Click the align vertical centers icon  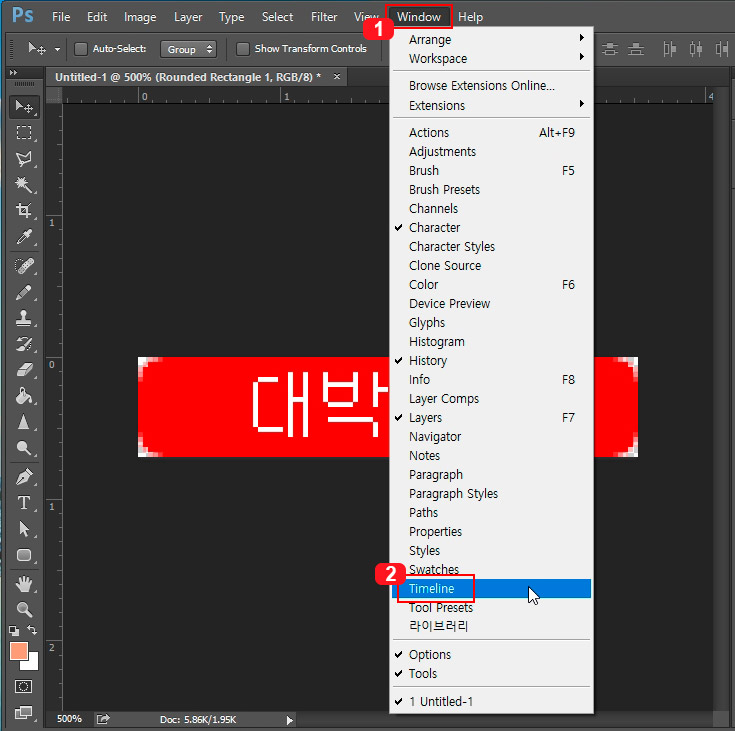[x=609, y=49]
